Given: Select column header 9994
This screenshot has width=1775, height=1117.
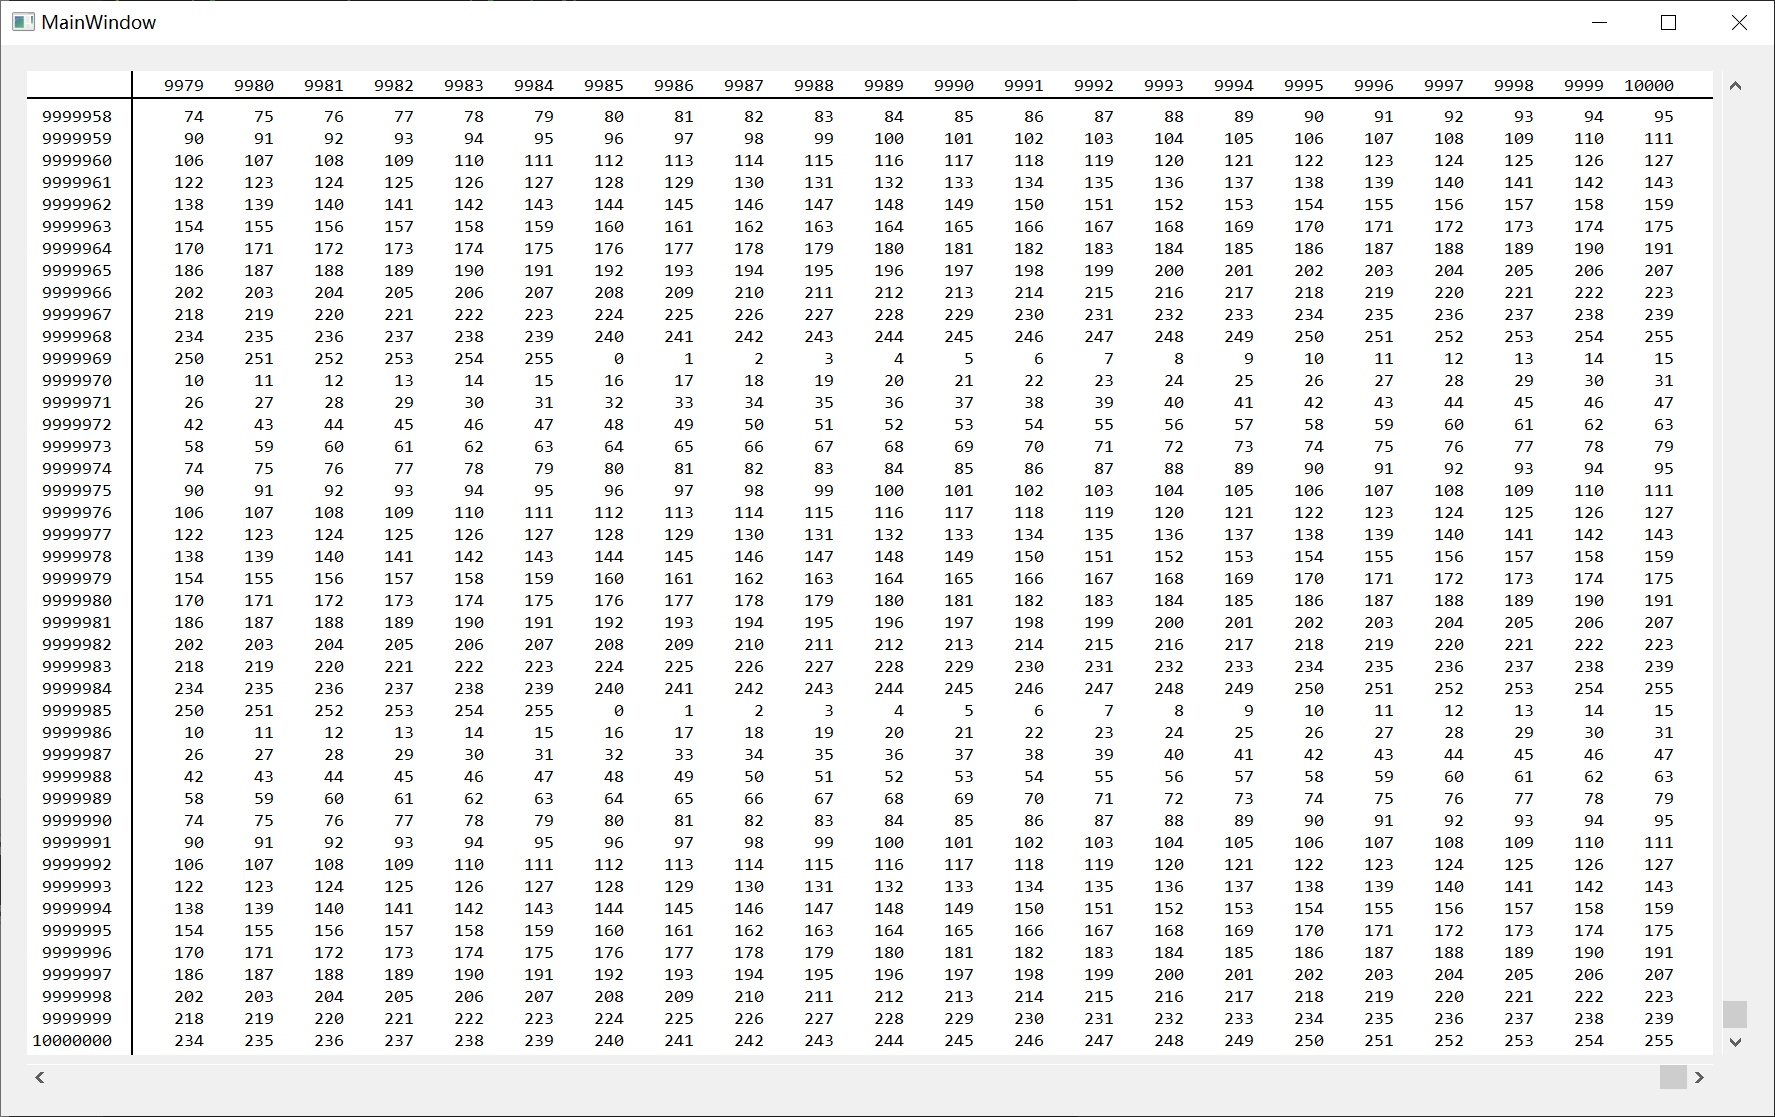Looking at the screenshot, I should pos(1234,86).
